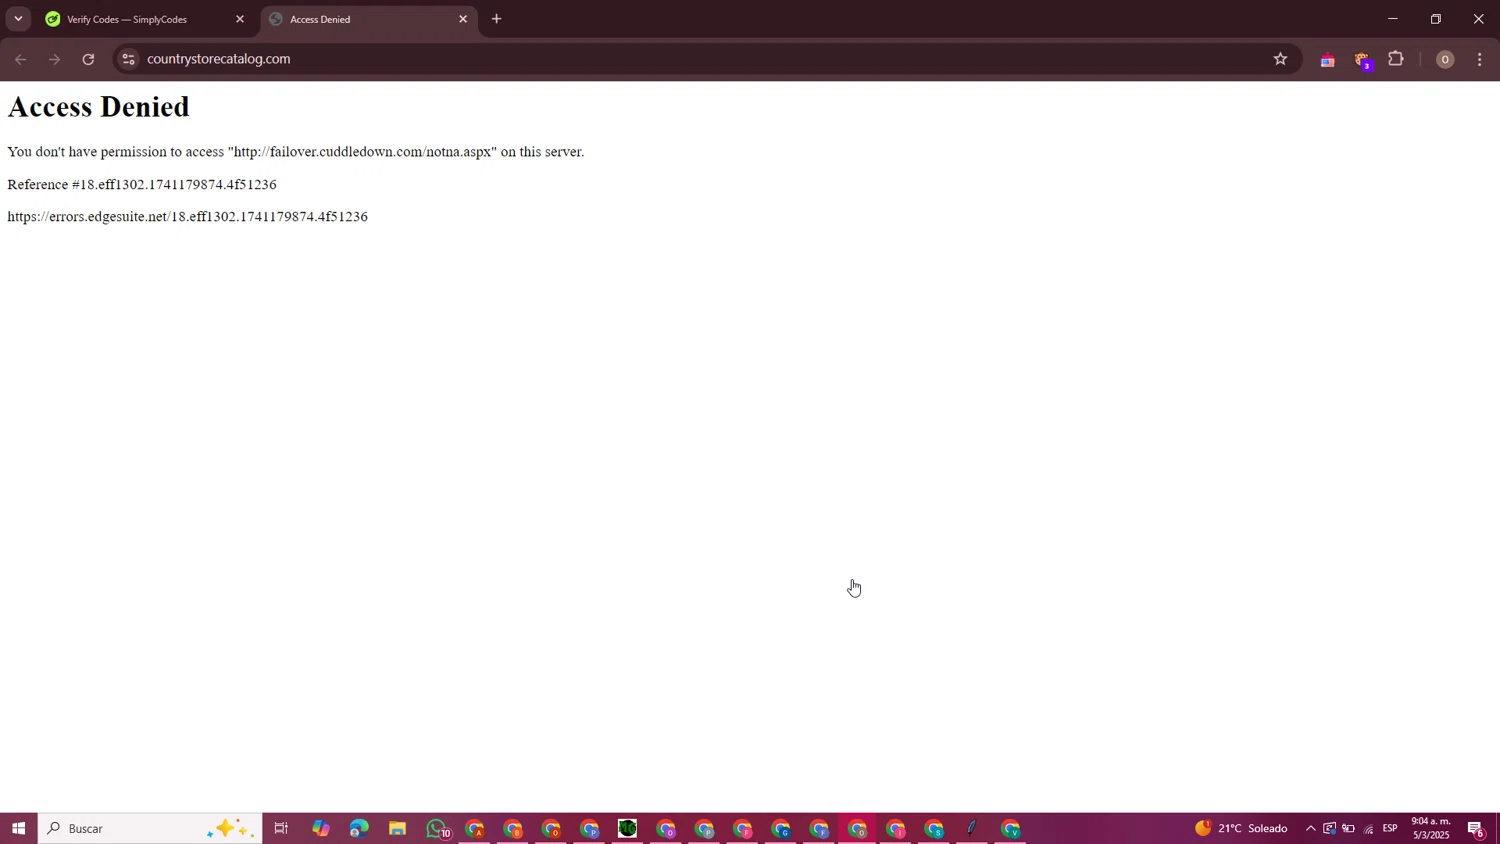Click the failover.cuddledown.com permission message

(296, 152)
